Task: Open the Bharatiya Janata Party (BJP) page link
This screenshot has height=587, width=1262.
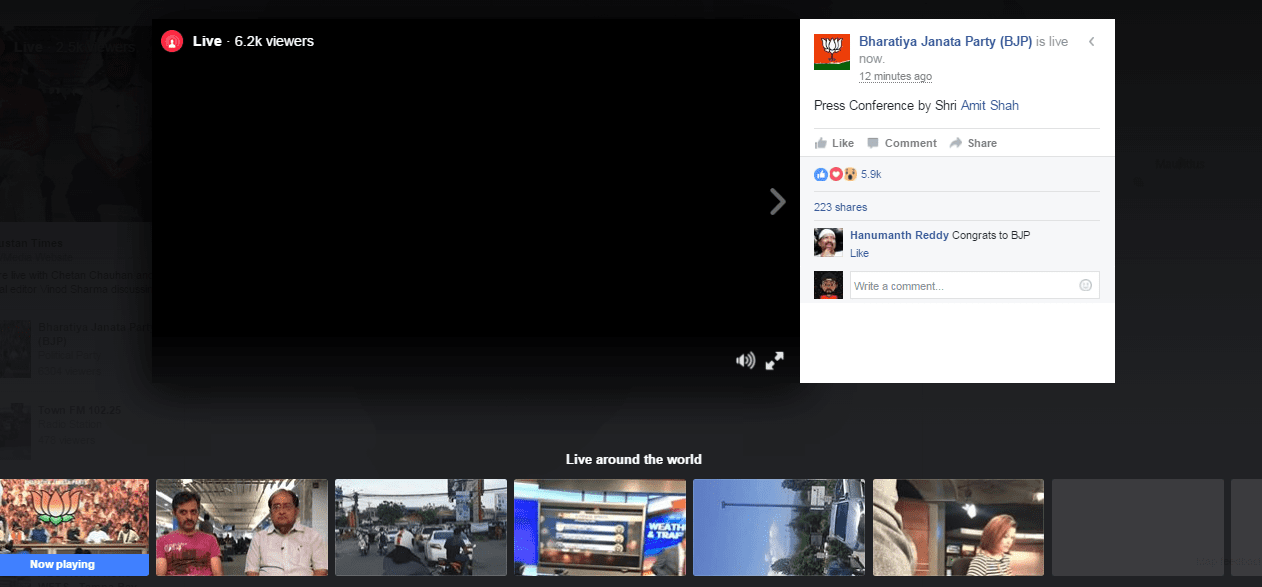Action: [x=945, y=41]
